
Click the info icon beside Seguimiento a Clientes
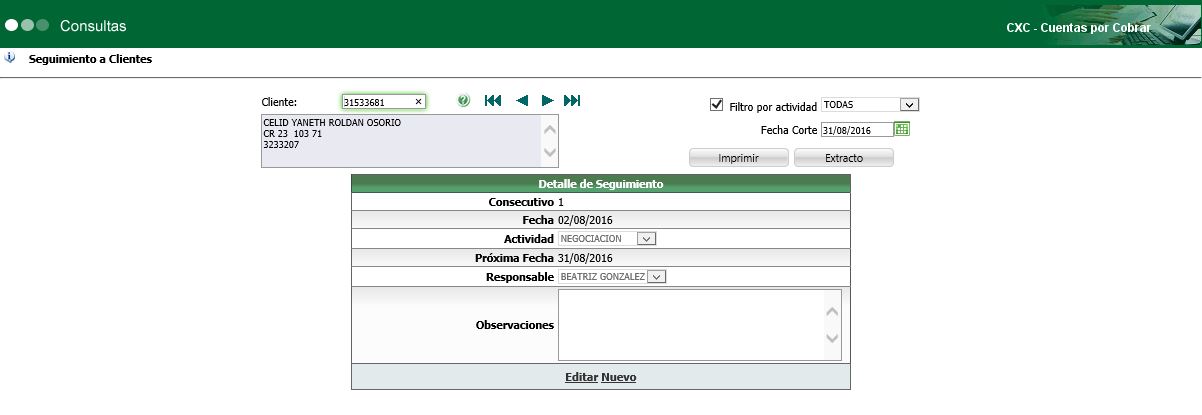click(x=10, y=58)
